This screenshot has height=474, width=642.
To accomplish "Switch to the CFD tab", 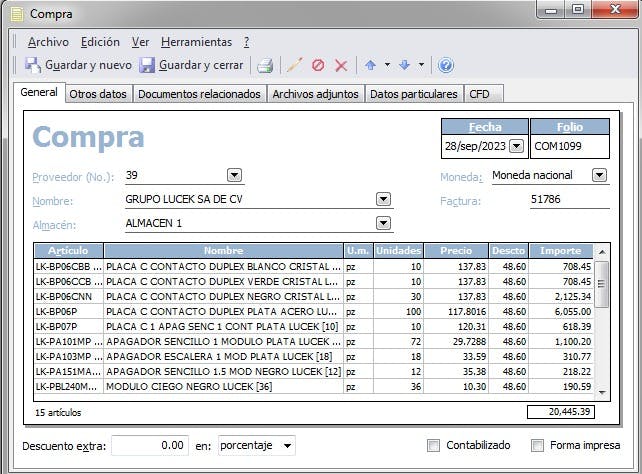I will coord(483,94).
